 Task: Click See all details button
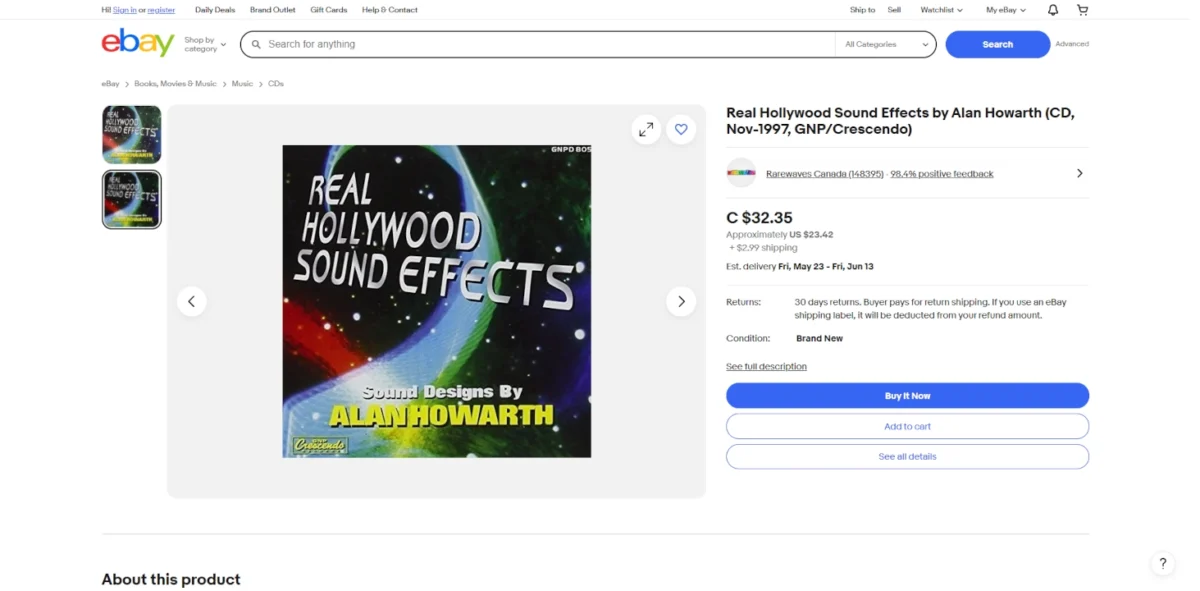click(x=907, y=456)
